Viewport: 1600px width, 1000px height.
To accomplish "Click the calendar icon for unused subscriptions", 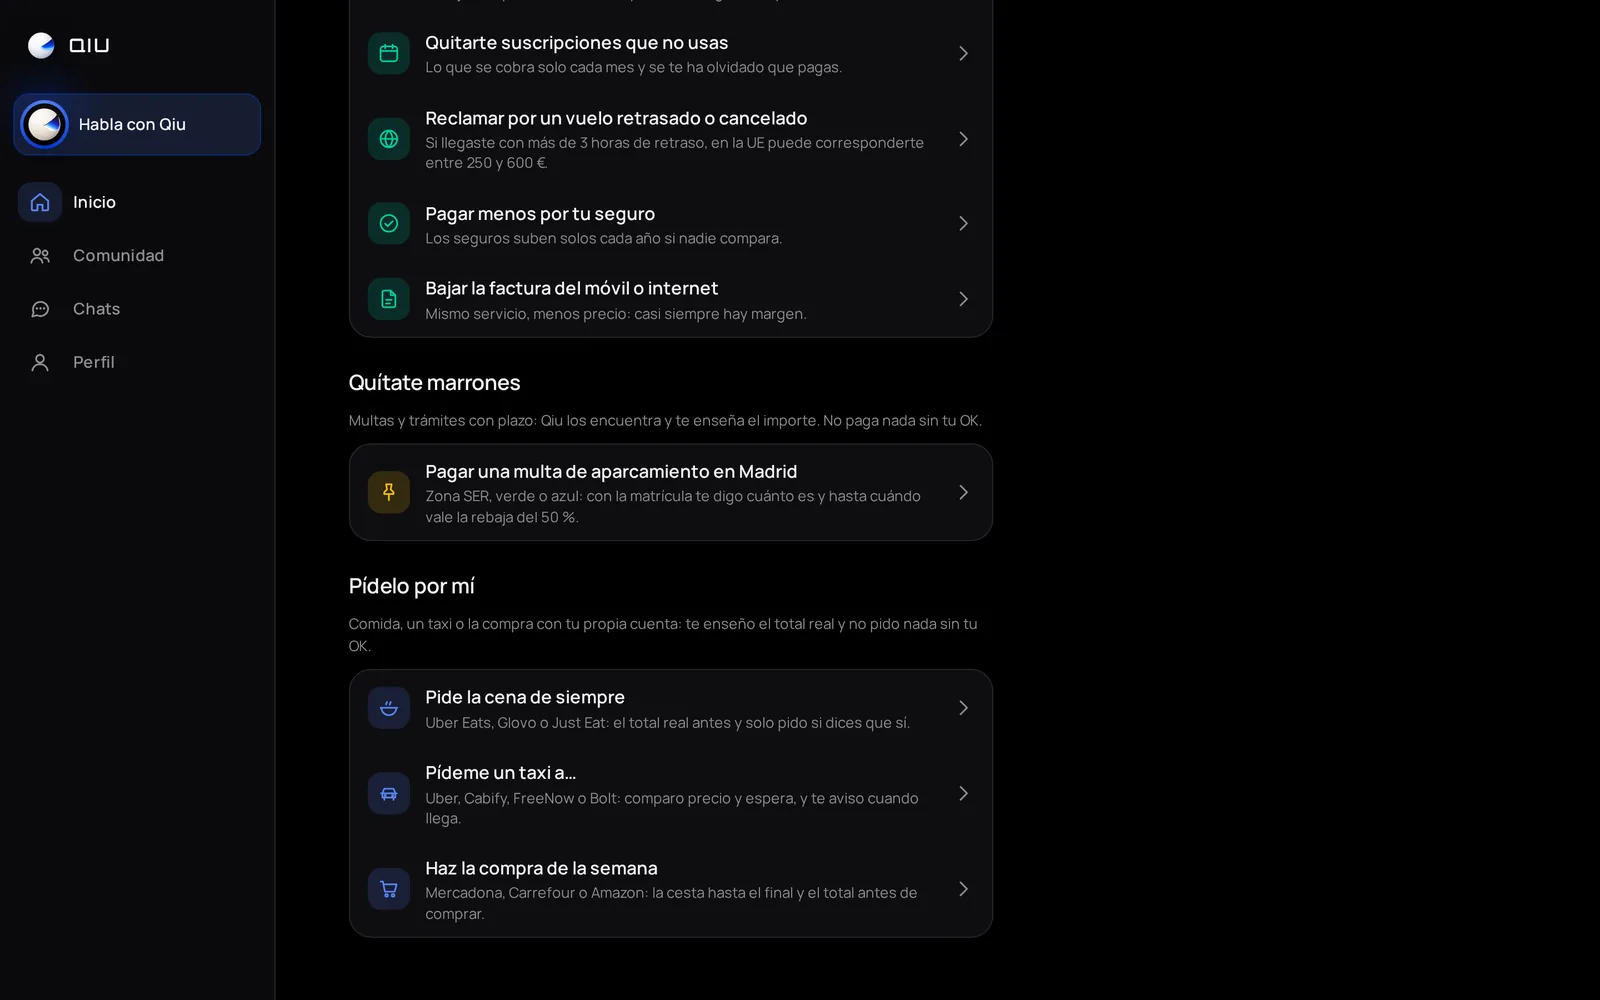I will 389,53.
